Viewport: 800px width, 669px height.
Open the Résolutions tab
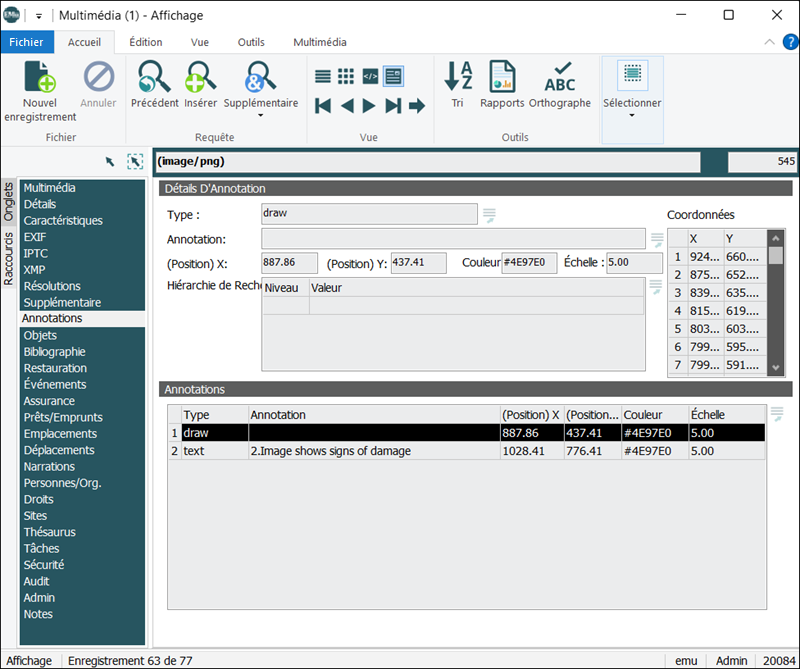[x=82, y=286]
